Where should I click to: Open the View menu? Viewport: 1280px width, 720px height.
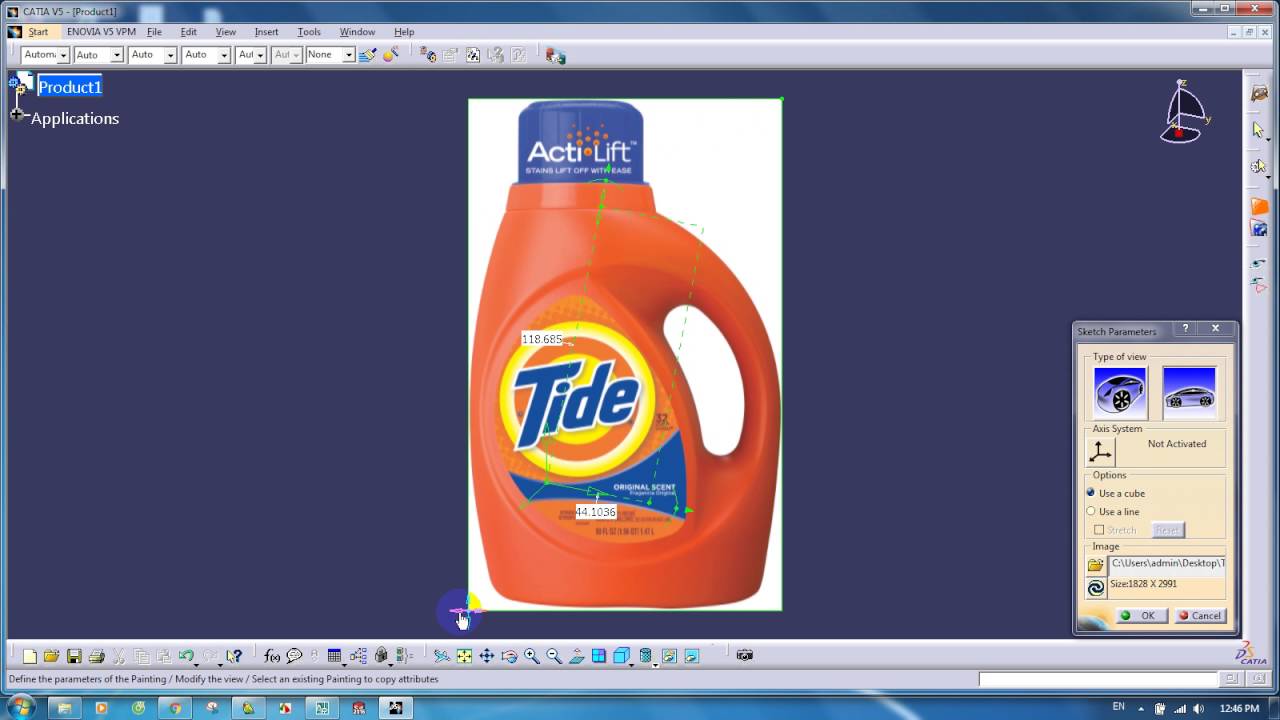point(226,32)
